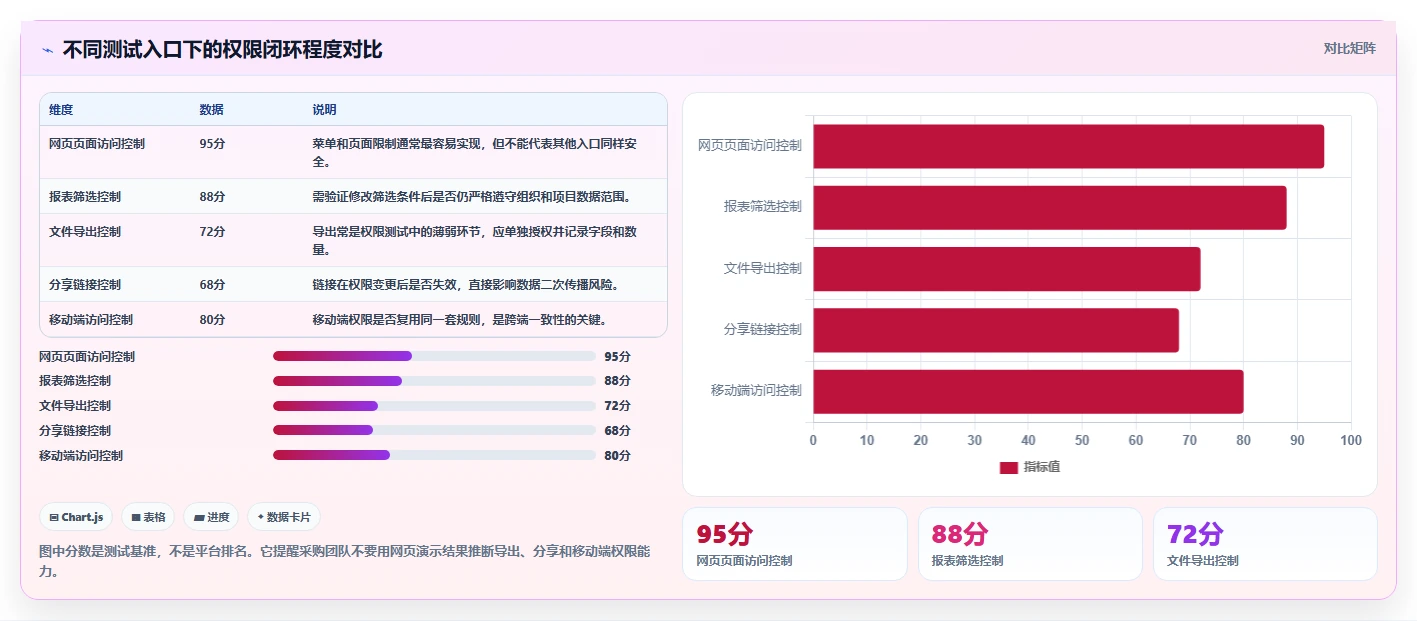Click the Chart.js chip
The height and width of the screenshot is (621, 1417).
tap(77, 517)
